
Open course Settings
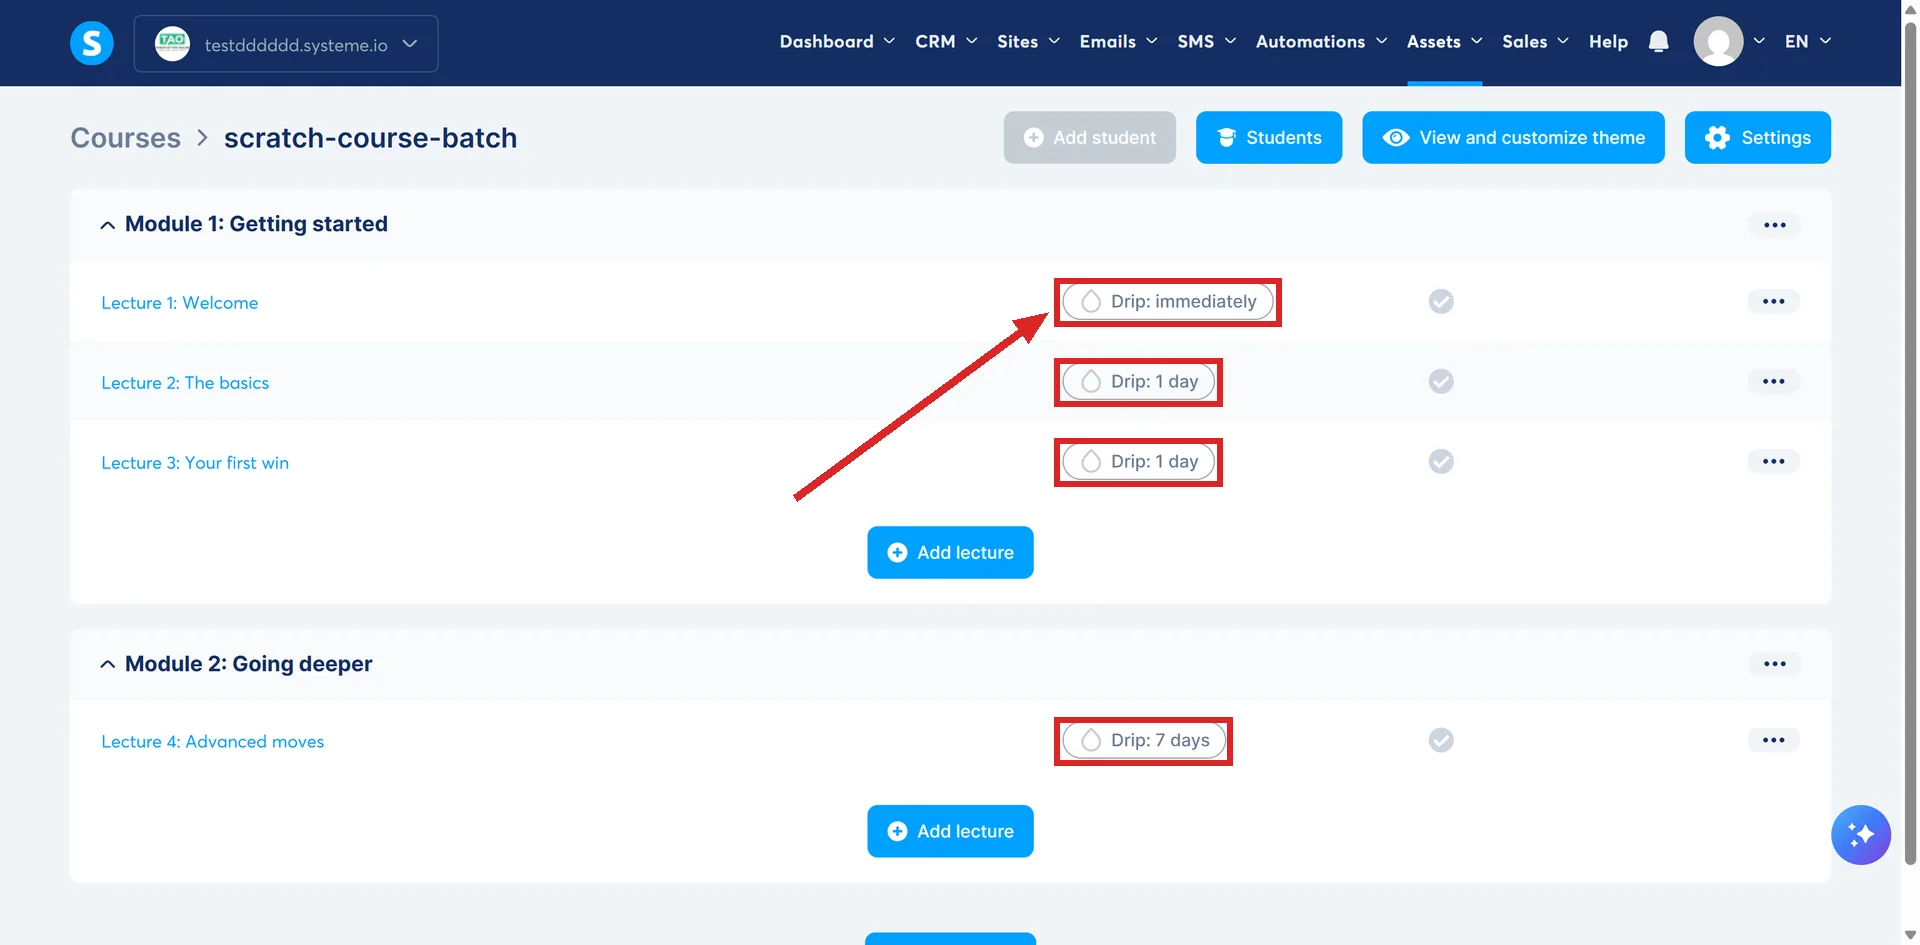1757,137
